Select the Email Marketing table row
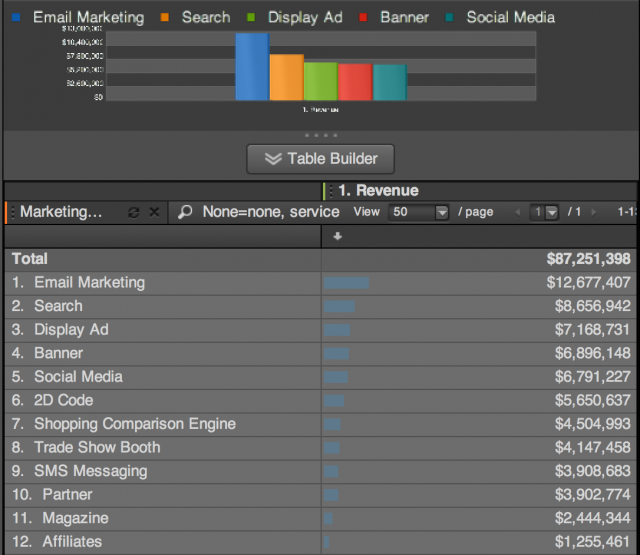The image size is (640, 555). point(320,283)
